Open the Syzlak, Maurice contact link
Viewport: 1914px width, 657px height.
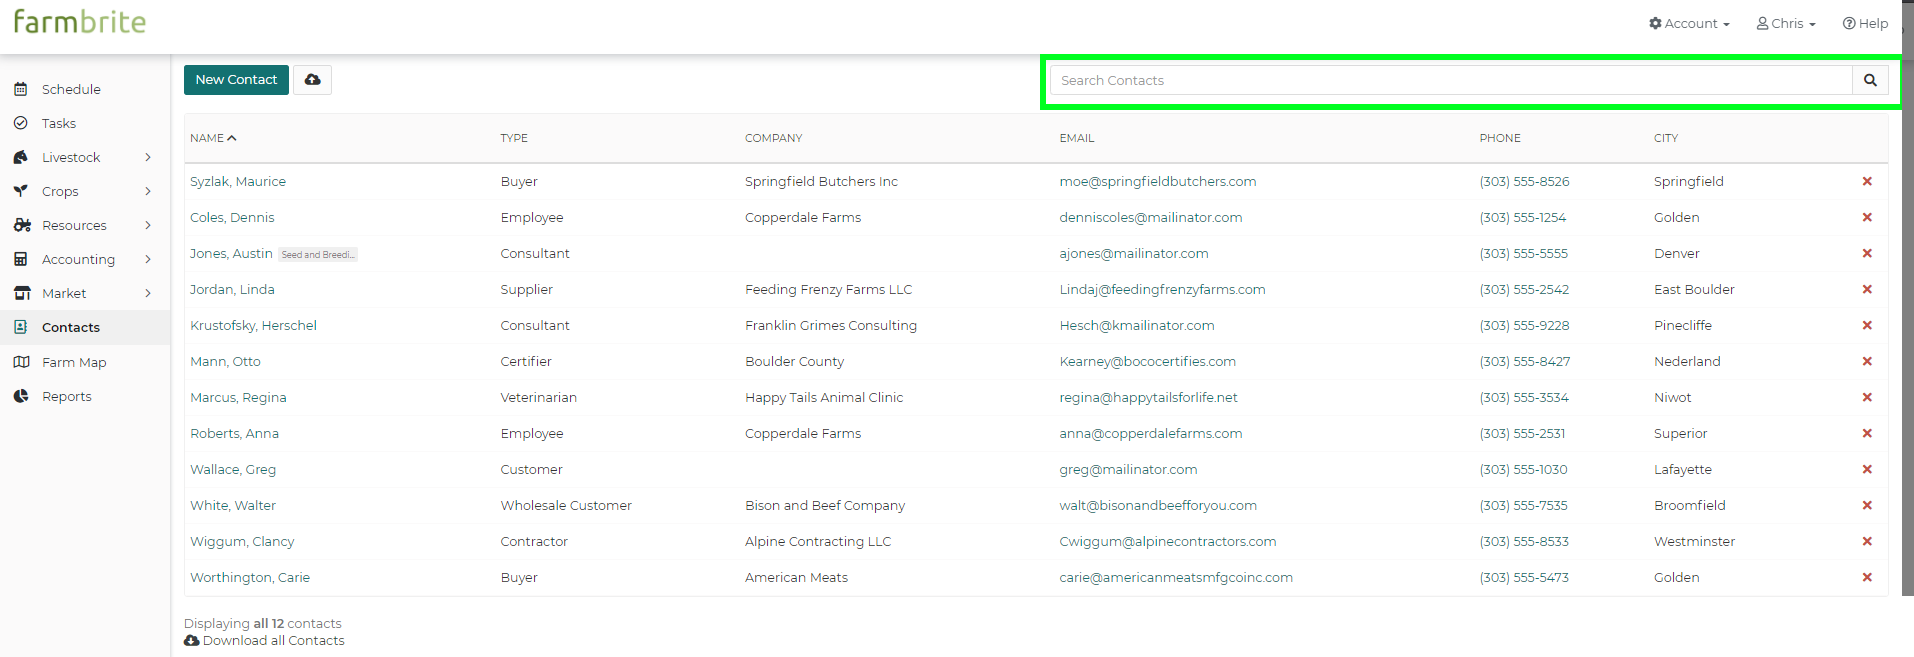(x=238, y=181)
